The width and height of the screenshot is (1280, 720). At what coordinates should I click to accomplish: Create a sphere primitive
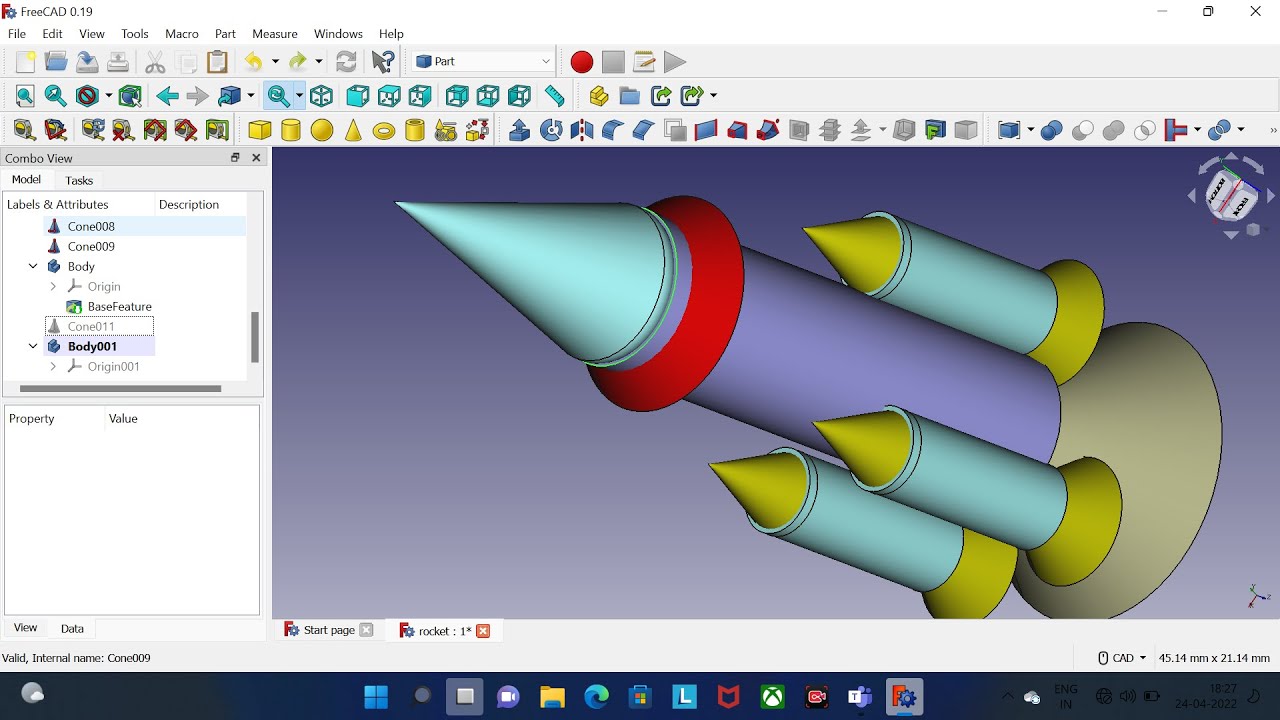coord(322,130)
